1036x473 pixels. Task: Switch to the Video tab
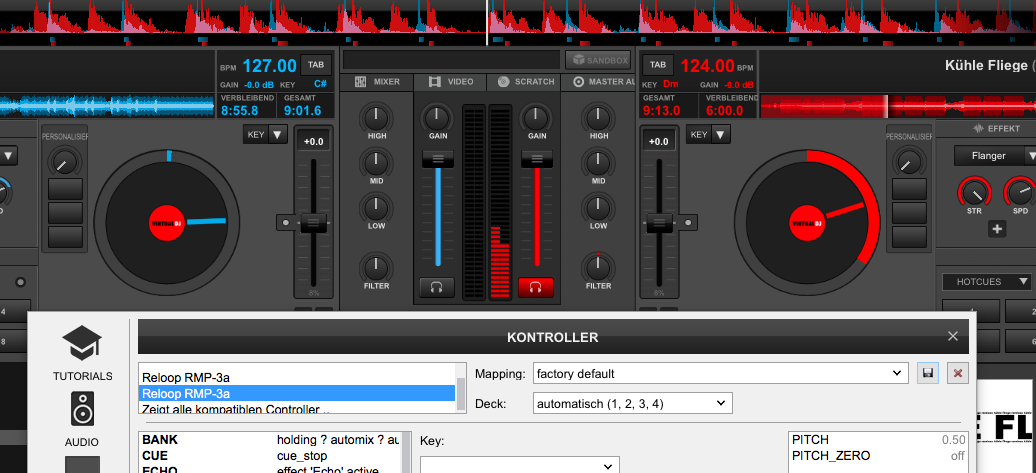(x=451, y=82)
